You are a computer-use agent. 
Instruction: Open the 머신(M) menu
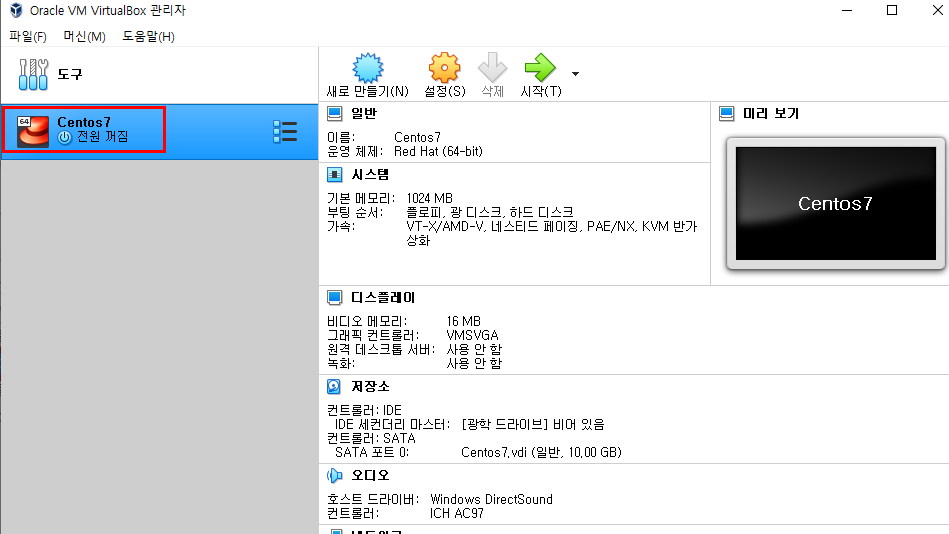click(84, 36)
